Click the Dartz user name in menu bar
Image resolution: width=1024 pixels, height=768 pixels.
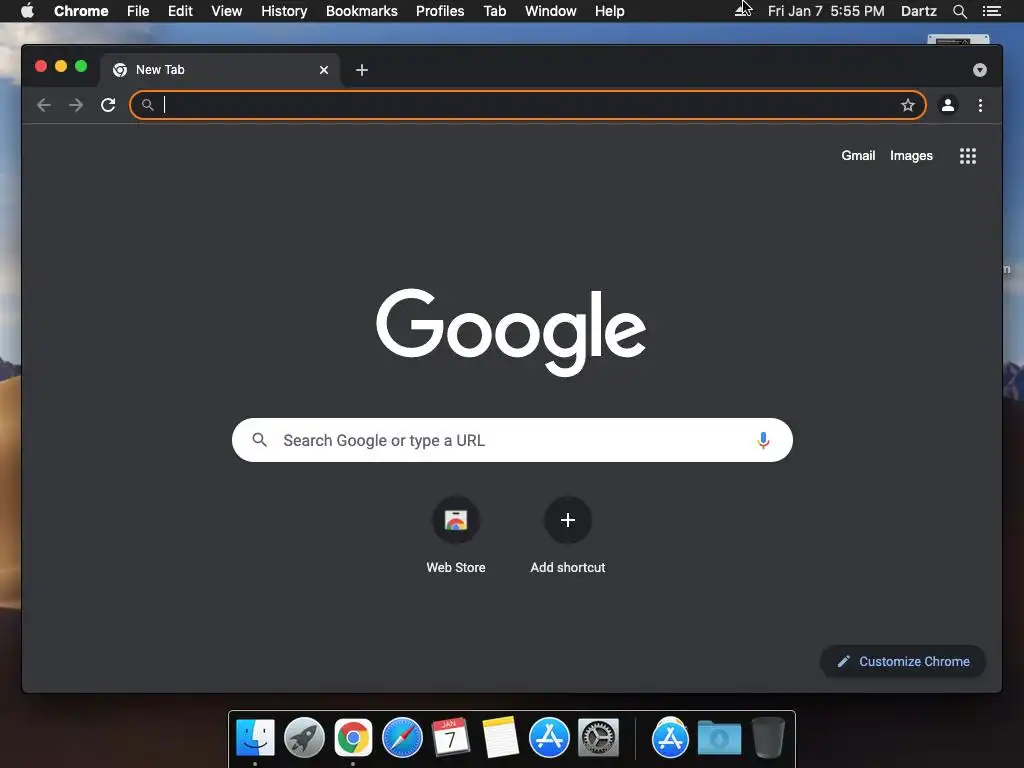click(918, 11)
